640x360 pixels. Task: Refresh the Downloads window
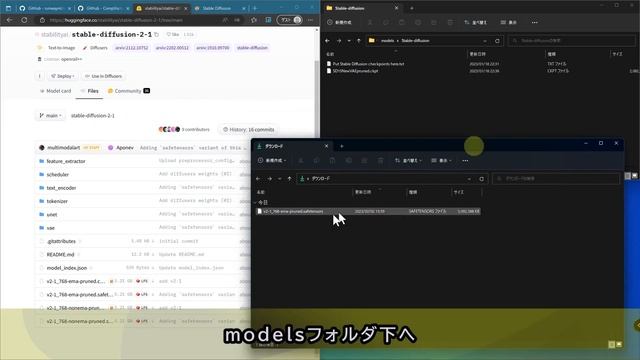[482, 178]
